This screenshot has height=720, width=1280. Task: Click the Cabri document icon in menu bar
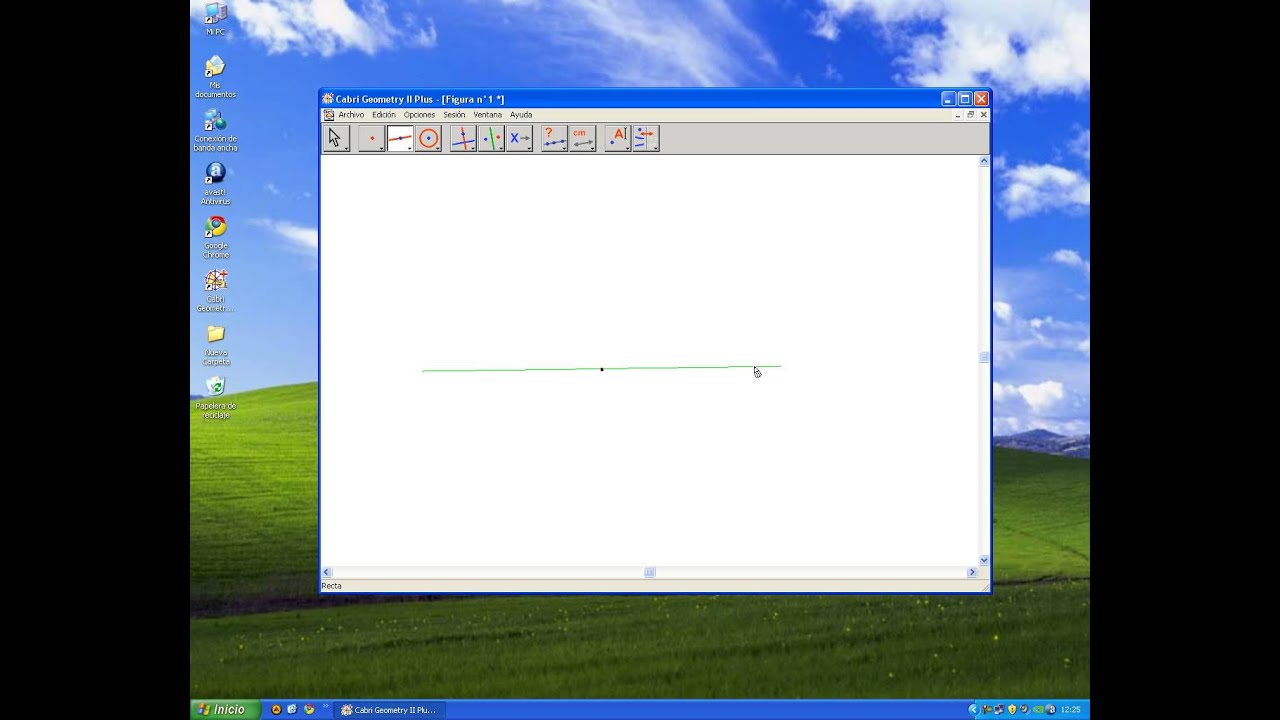(328, 115)
